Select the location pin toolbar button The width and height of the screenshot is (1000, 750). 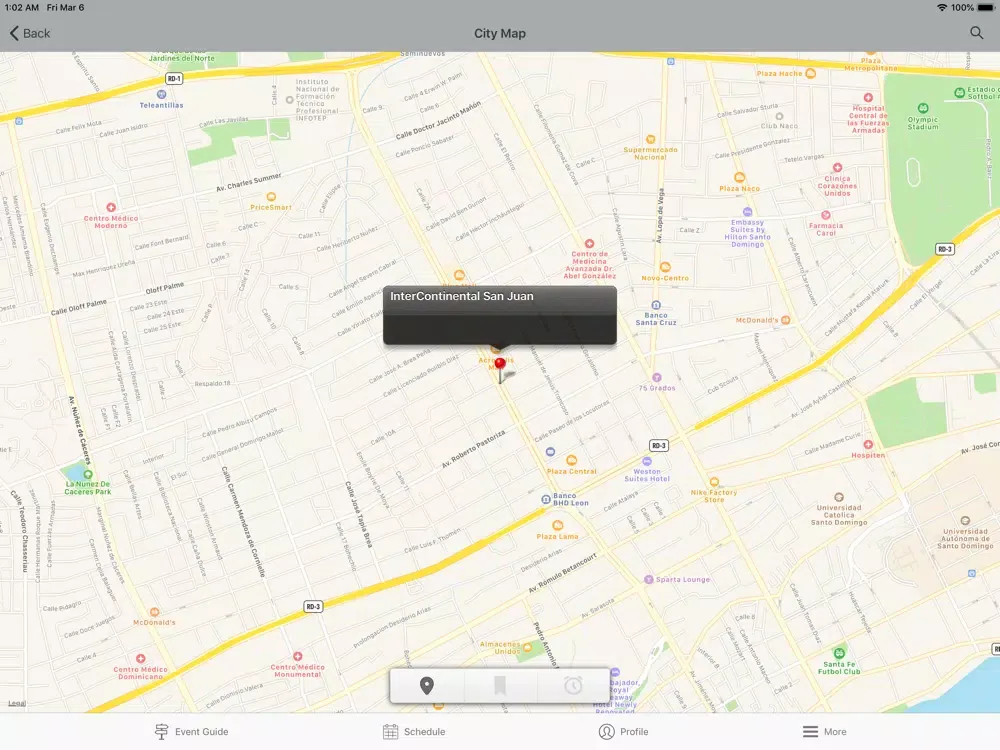(427, 686)
